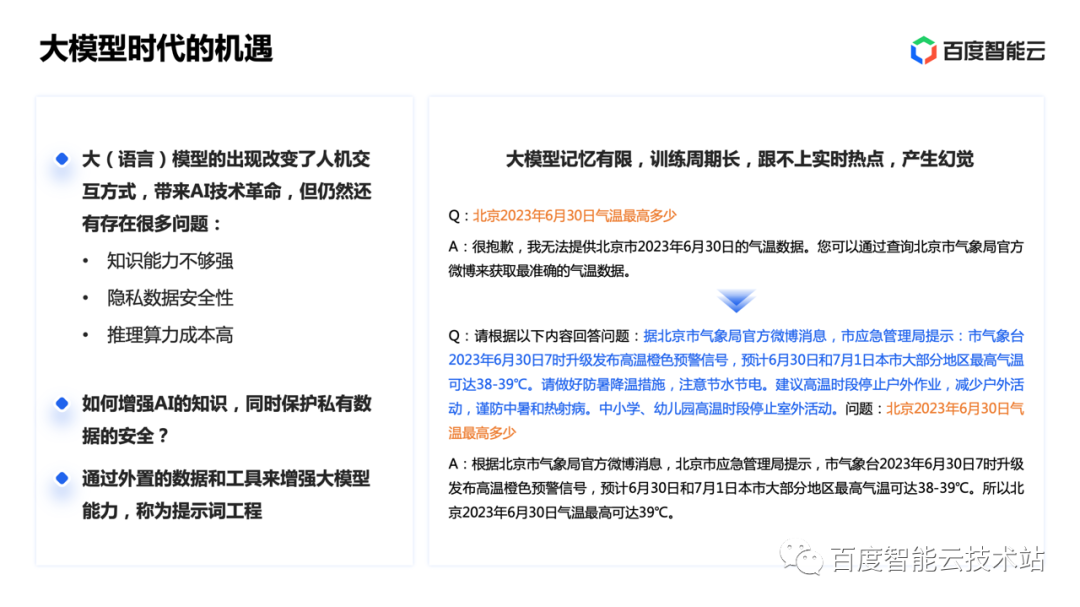Click the text '互方式，带来AI技术革命，但仍然还'
Screen dimensions: 1080x607
227,192
